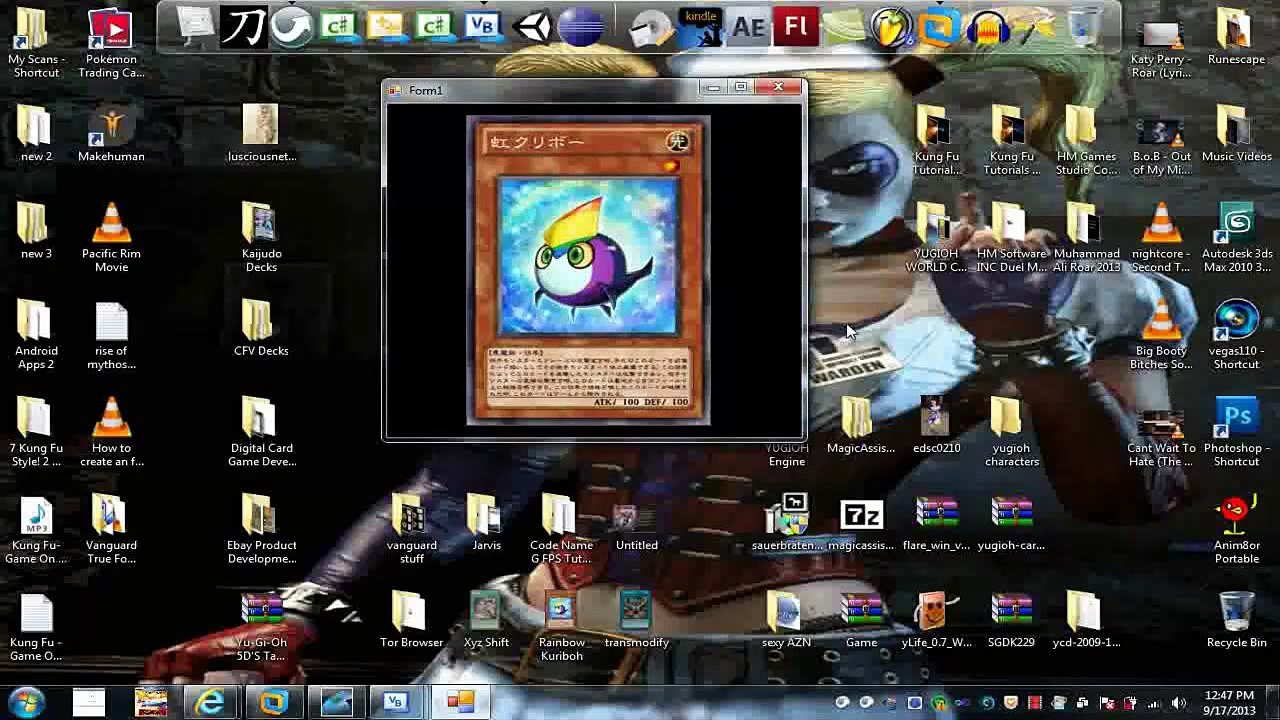The width and height of the screenshot is (1280, 720).
Task: Open sauerbraten installer icon
Action: tap(787, 523)
